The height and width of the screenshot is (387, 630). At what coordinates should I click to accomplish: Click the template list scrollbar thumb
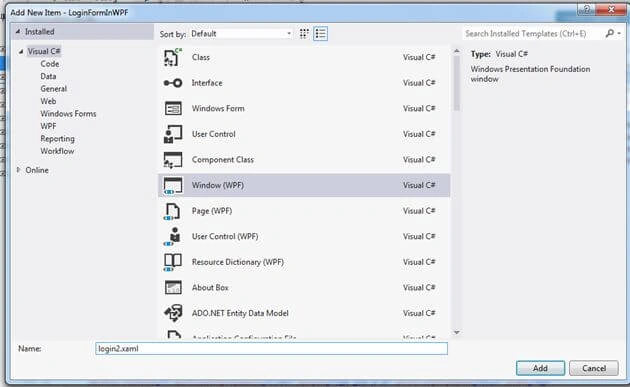pos(456,83)
